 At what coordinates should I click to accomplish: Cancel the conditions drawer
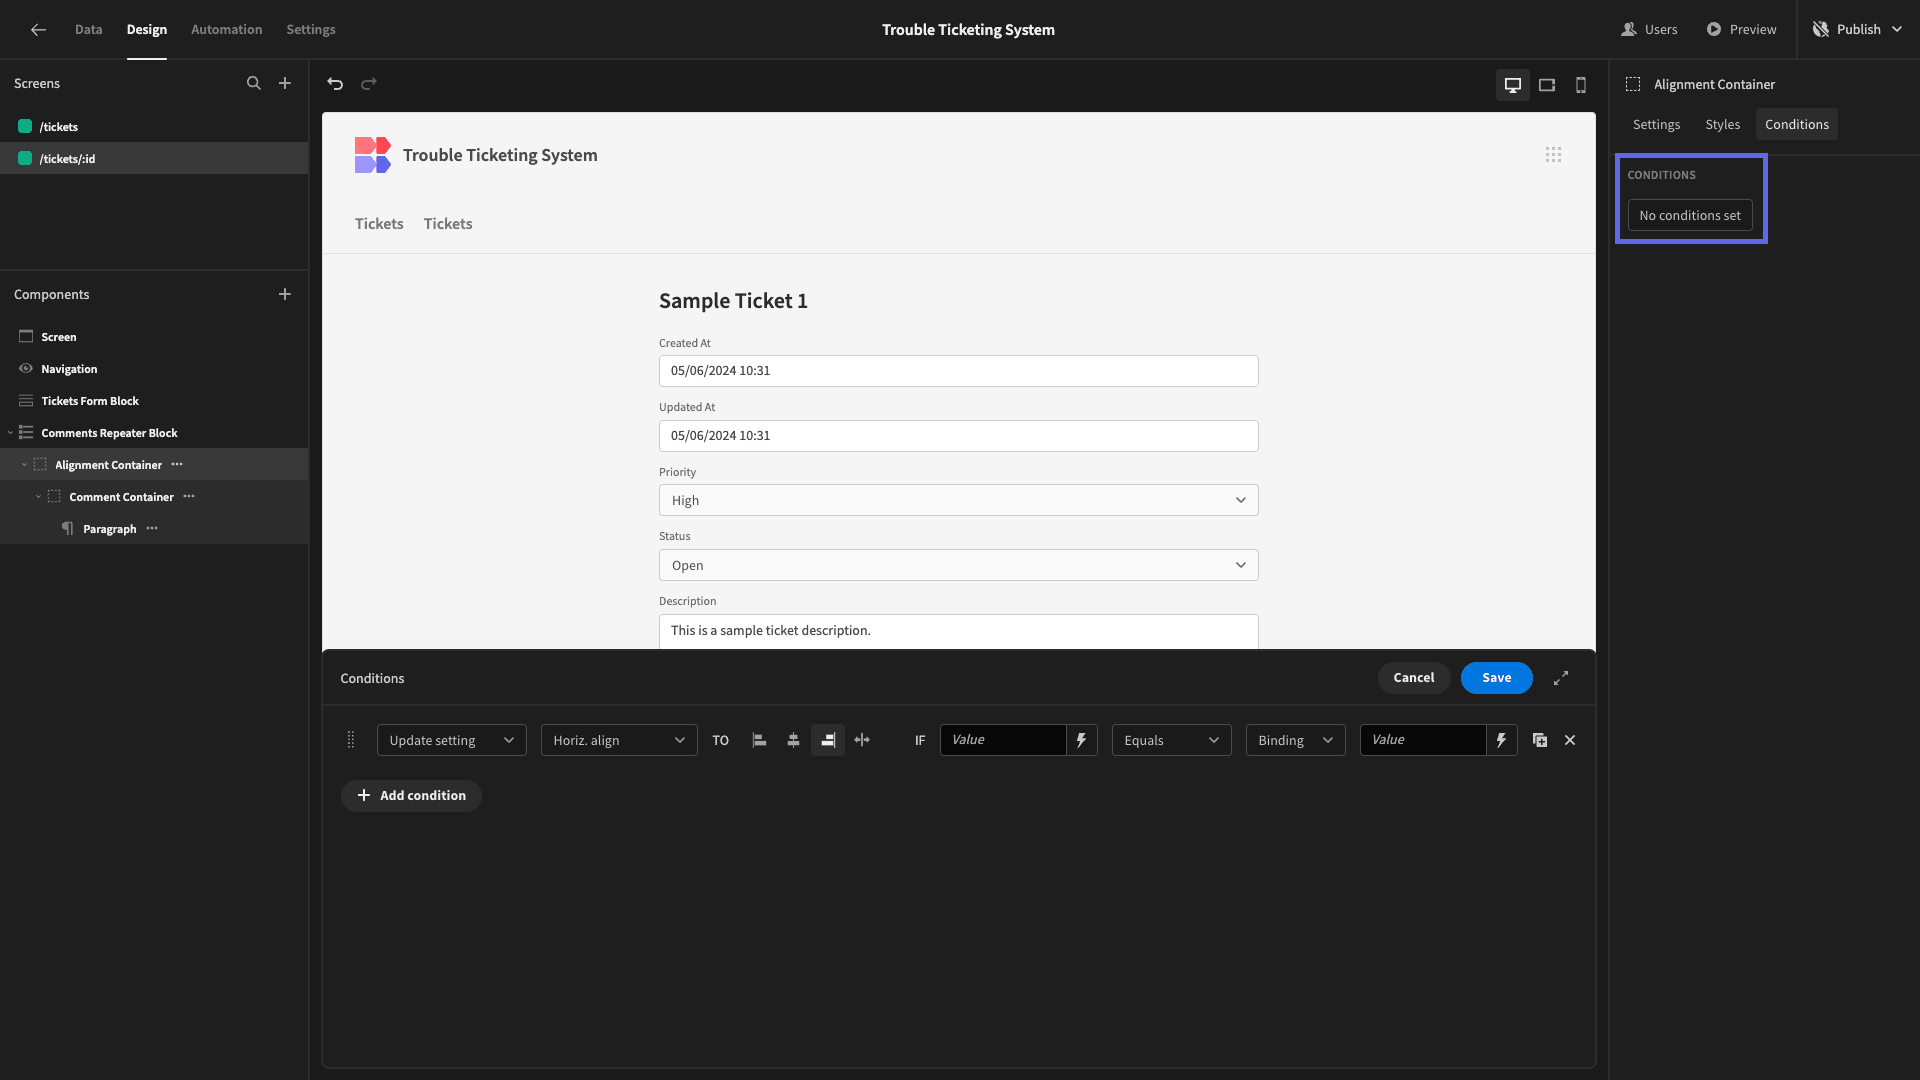pyautogui.click(x=1414, y=678)
